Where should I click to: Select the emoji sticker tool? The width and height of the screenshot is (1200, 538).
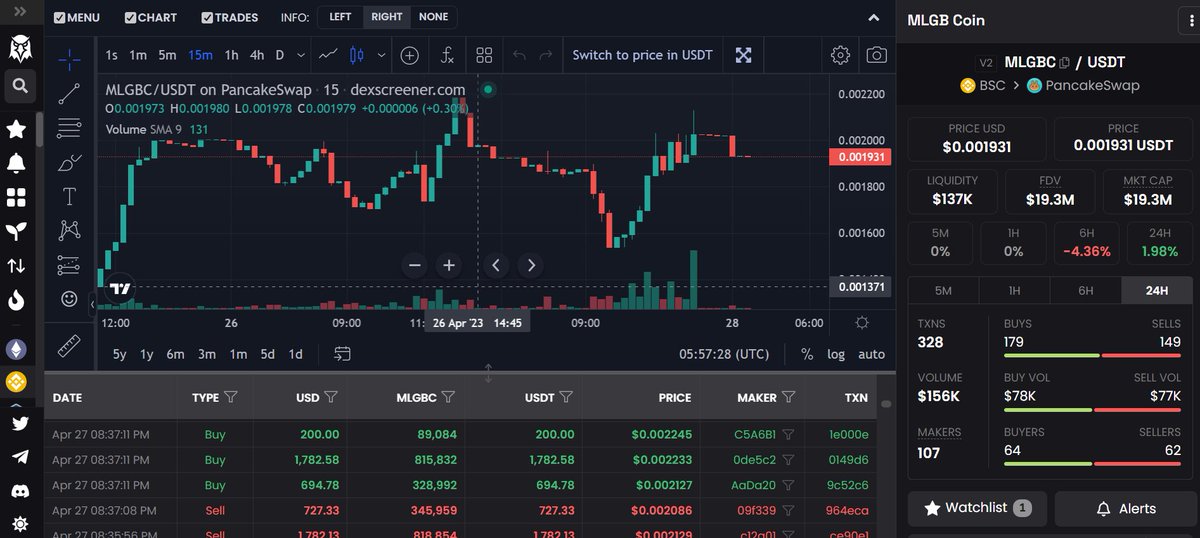(69, 298)
